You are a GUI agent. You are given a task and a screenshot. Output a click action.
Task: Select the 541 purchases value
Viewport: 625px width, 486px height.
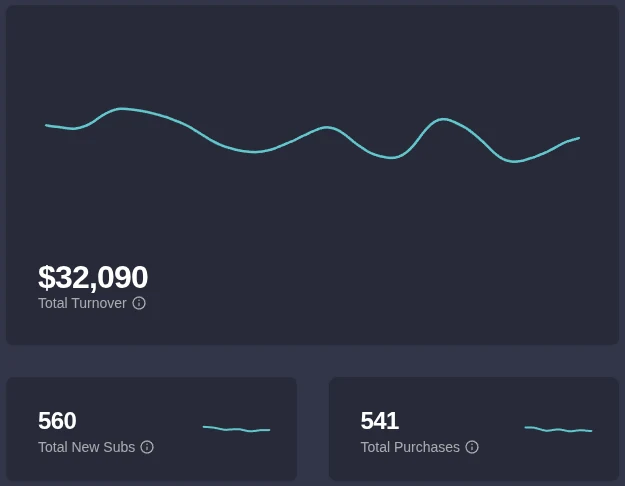click(379, 421)
